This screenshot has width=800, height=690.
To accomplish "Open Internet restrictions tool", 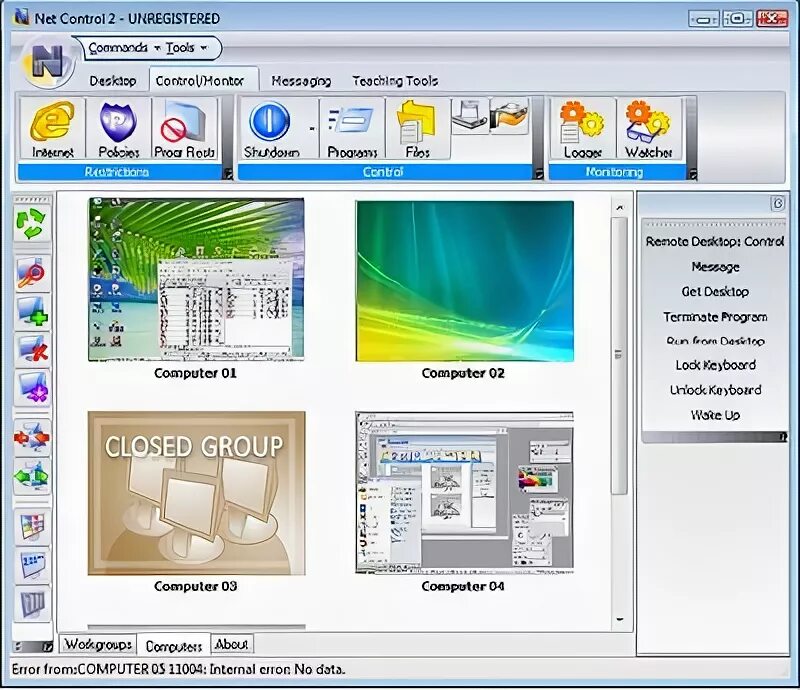I will point(53,129).
